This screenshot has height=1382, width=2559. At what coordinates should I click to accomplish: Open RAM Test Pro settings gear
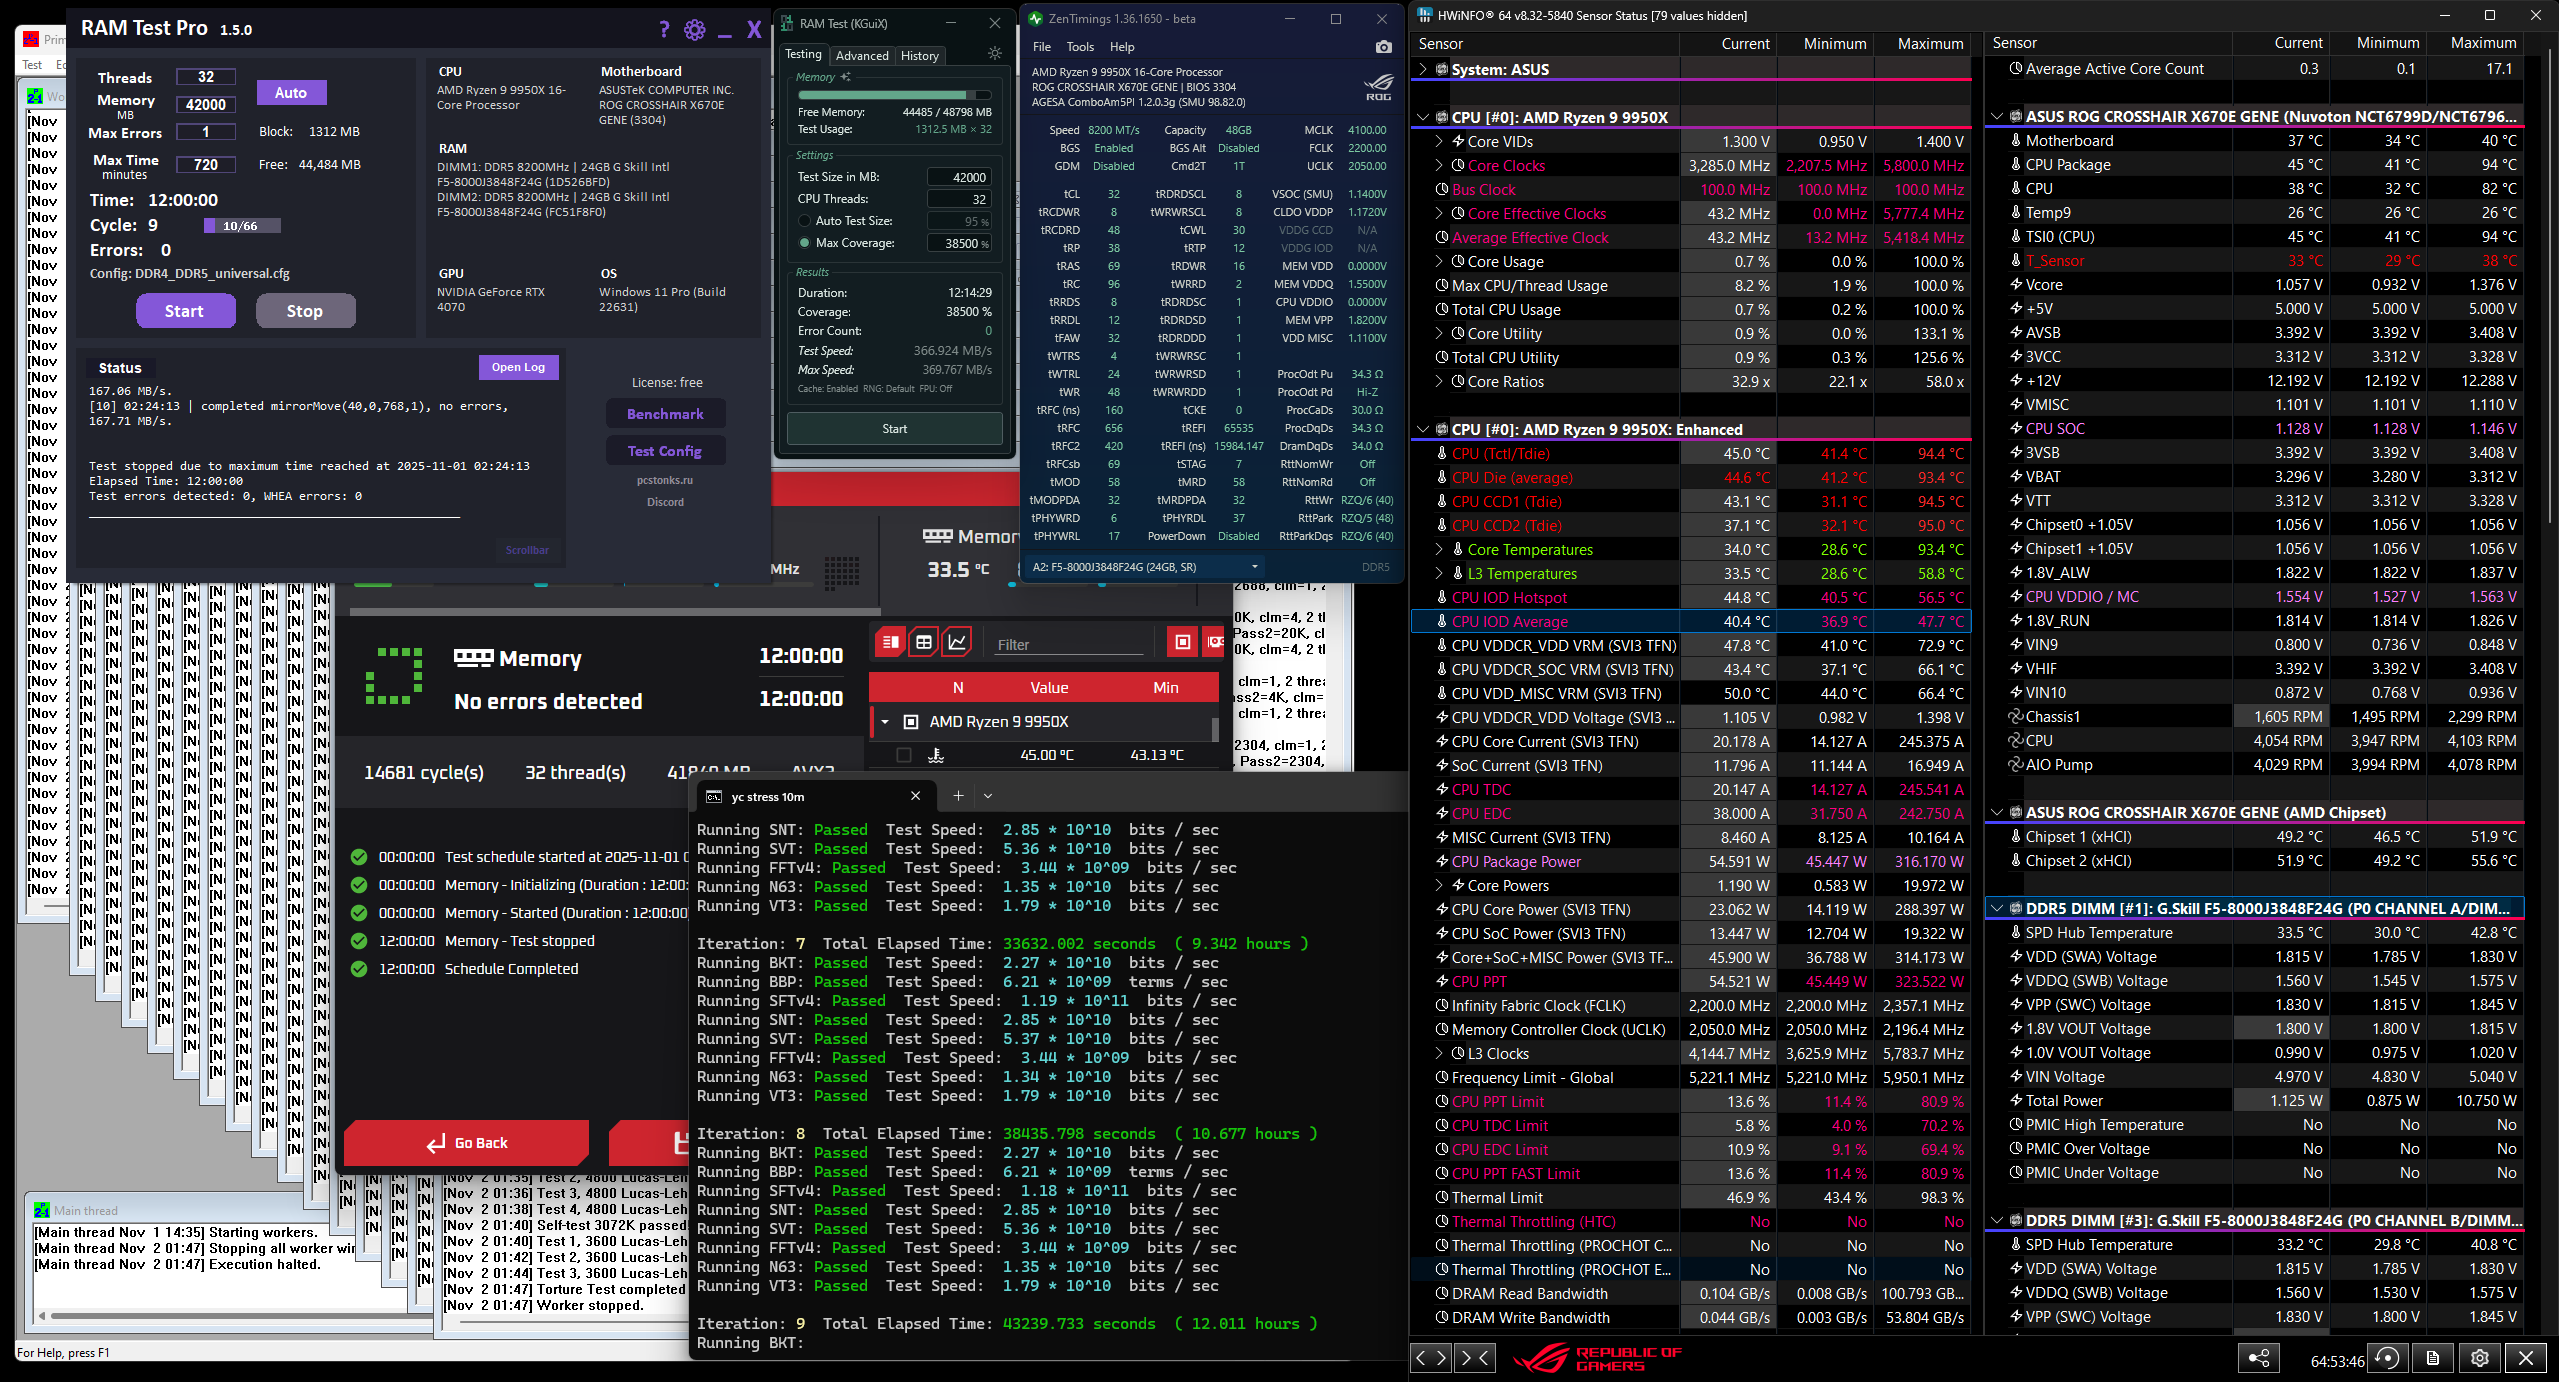point(695,29)
